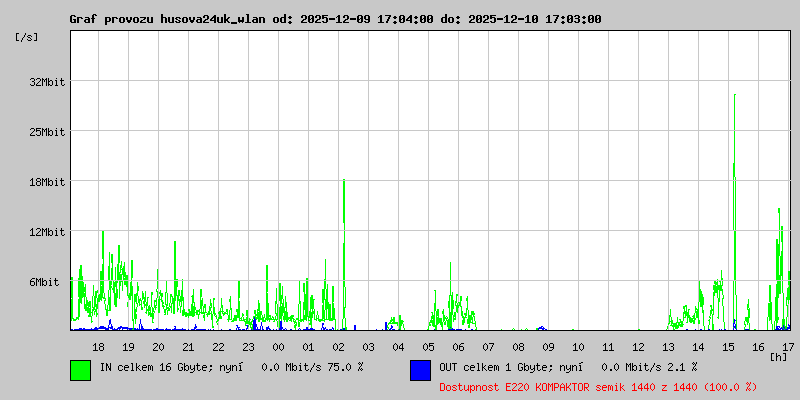Click the hour label '08' on x-axis
Image resolution: width=800 pixels, height=400 pixels.
point(518,347)
